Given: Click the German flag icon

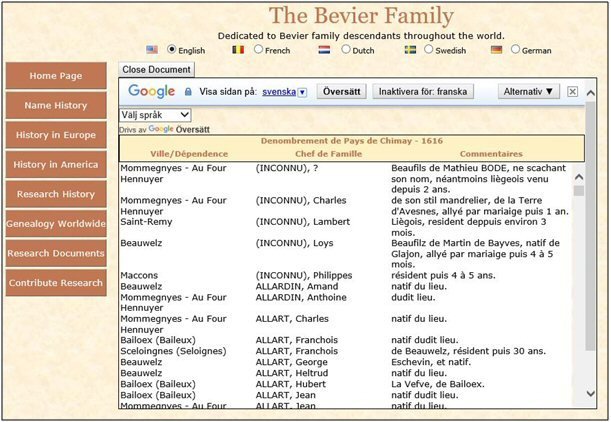Looking at the screenshot, I should pyautogui.click(x=496, y=49).
